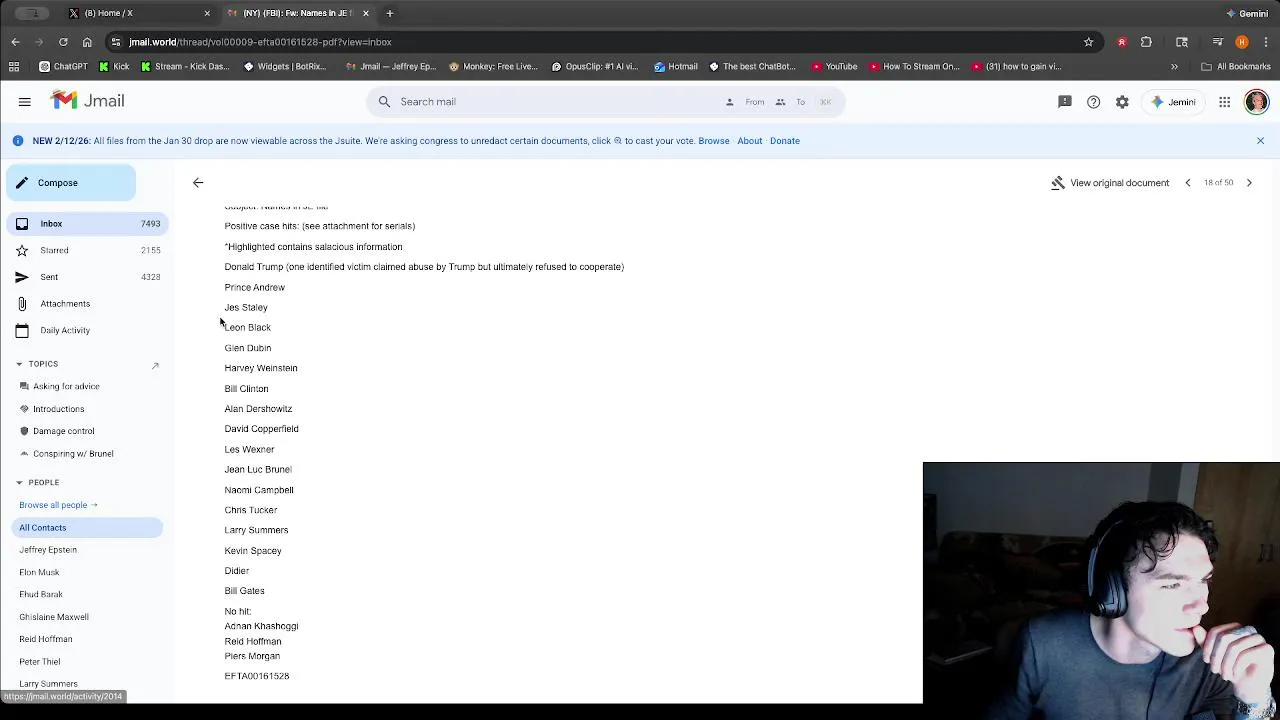
Task: Select Elon Musk contact
Action: [39, 572]
